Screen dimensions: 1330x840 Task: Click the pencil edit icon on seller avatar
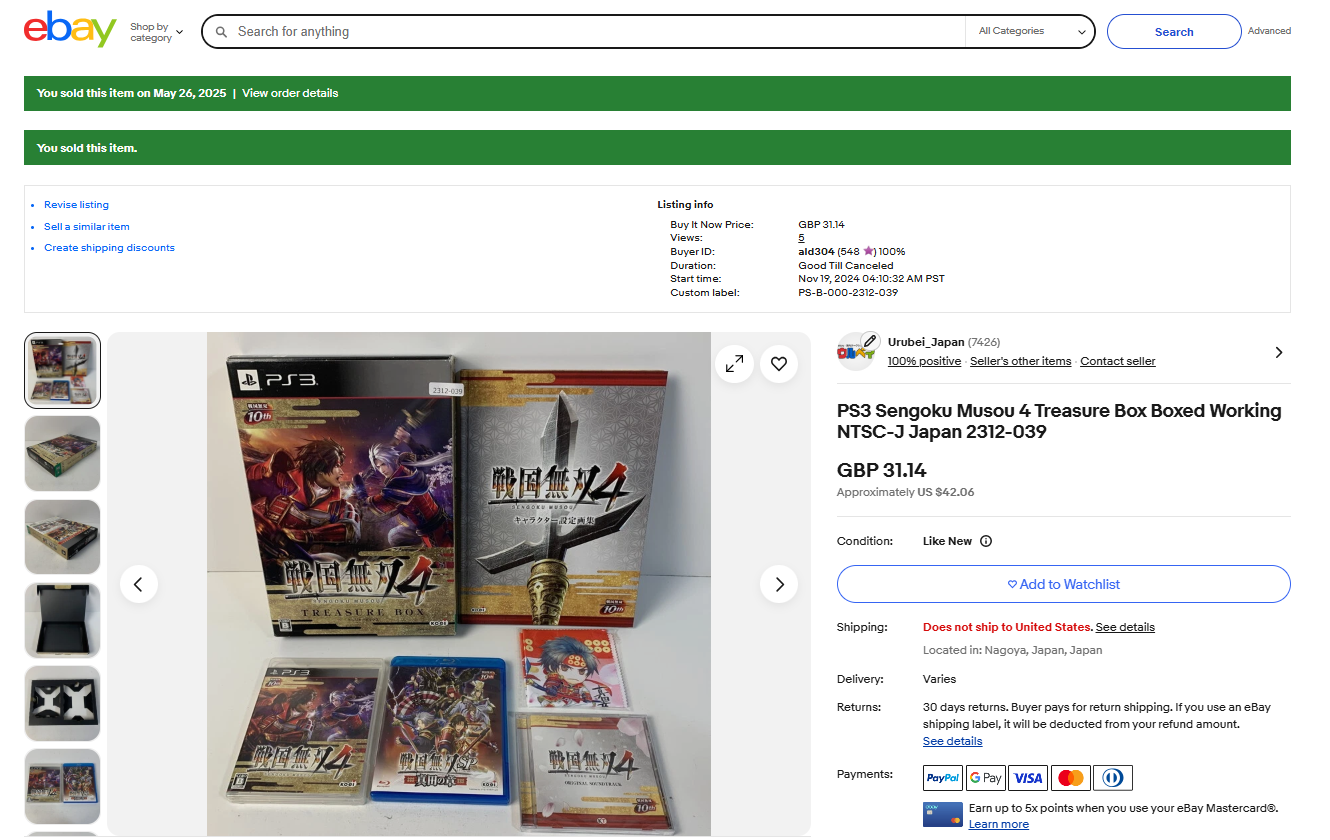870,340
